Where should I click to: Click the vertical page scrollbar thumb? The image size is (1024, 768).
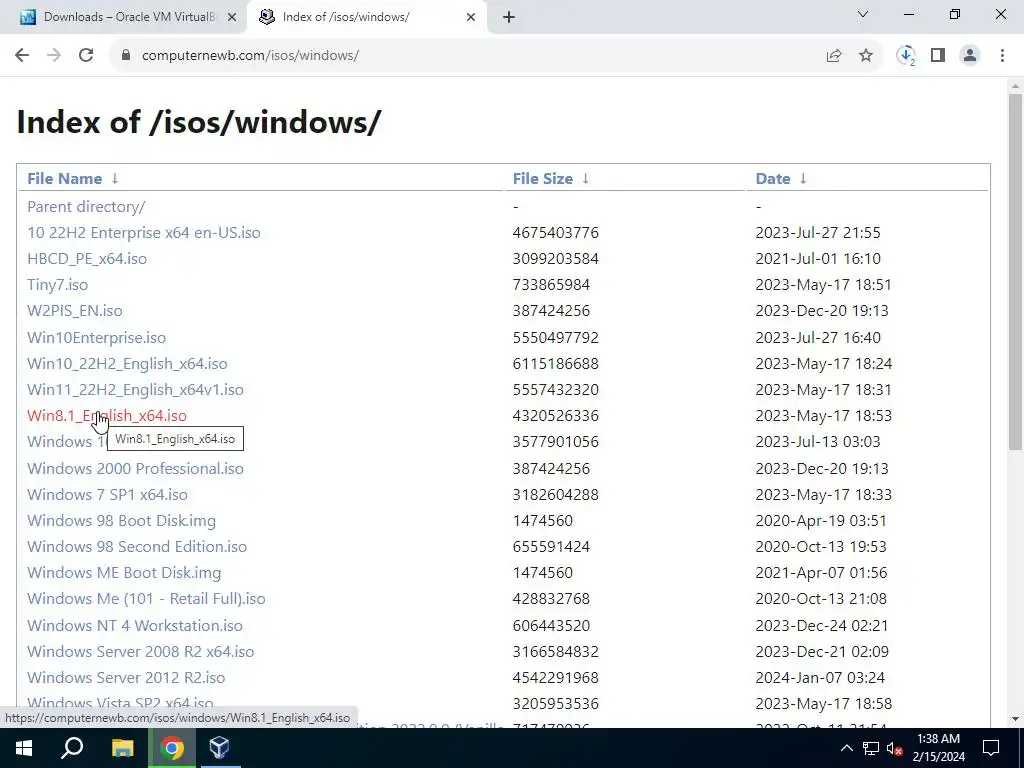[x=1015, y=271]
